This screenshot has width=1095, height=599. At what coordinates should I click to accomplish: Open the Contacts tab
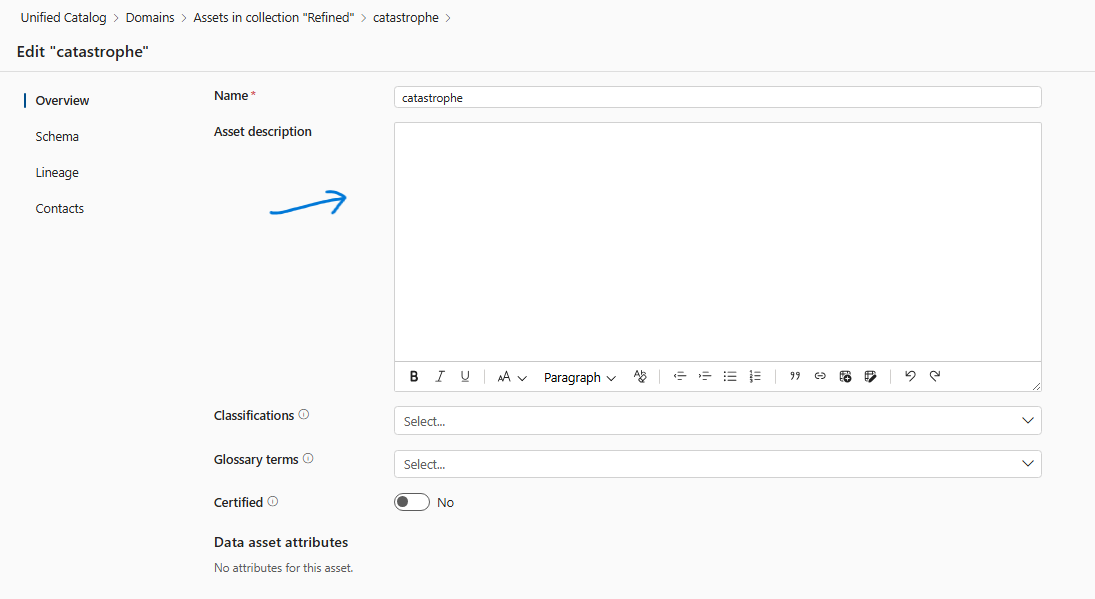(59, 209)
